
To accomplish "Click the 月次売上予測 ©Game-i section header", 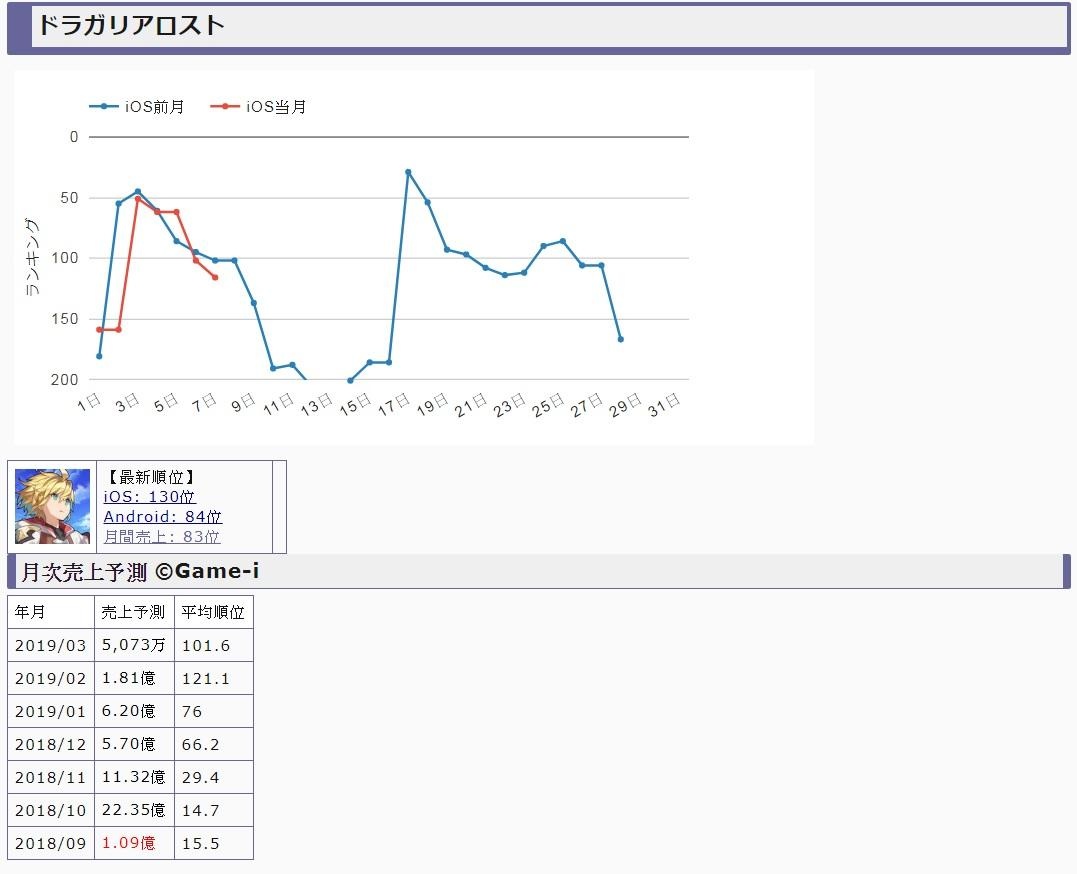I will click(140, 572).
